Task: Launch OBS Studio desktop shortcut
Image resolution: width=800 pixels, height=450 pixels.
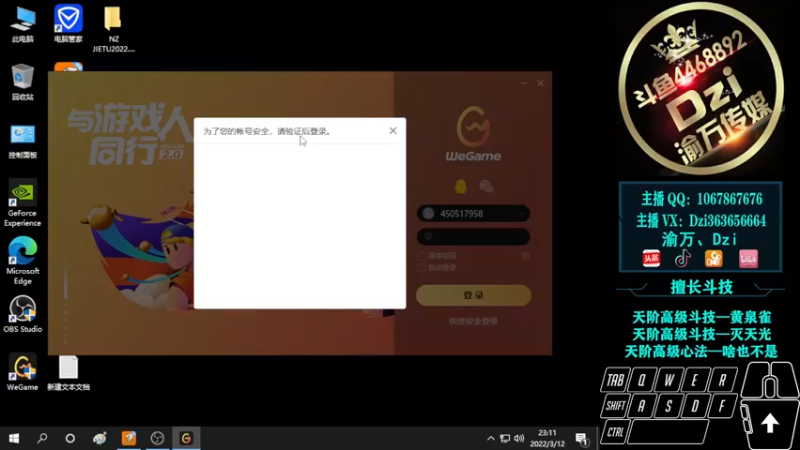Action: pos(22,314)
